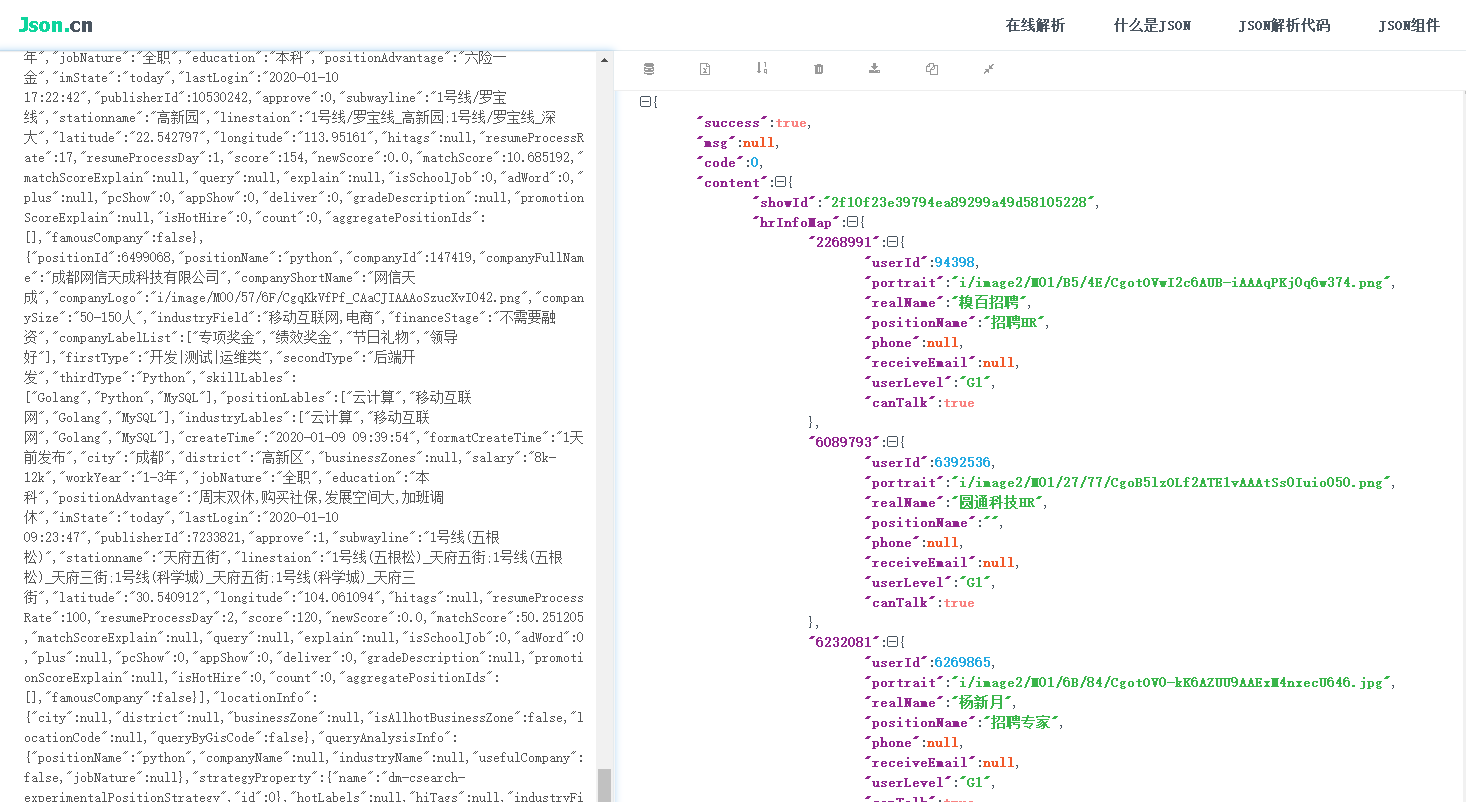Viewport: 1466px width, 802px height.
Task: Click the userId value 94398
Action: point(954,263)
